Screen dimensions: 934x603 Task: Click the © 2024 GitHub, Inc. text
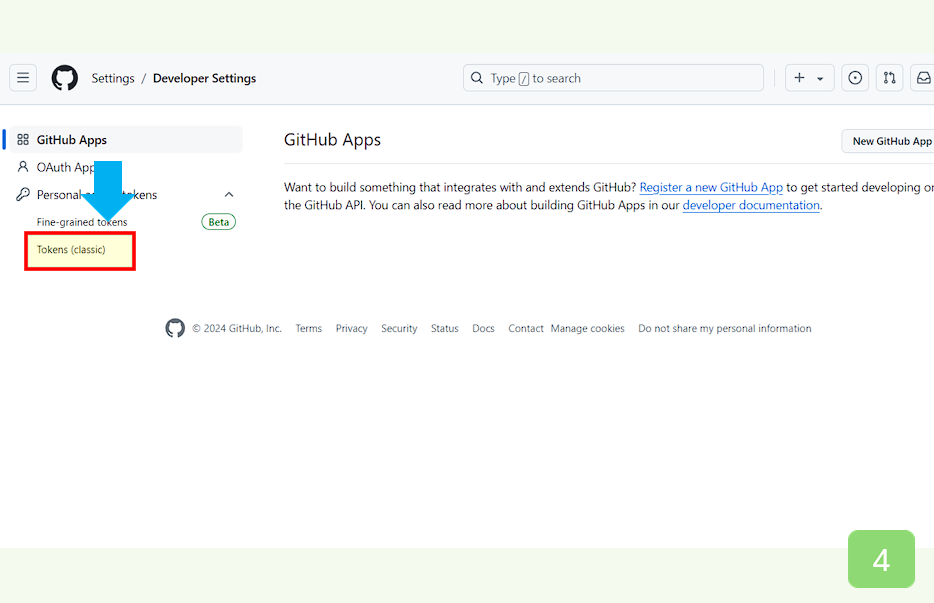(236, 328)
